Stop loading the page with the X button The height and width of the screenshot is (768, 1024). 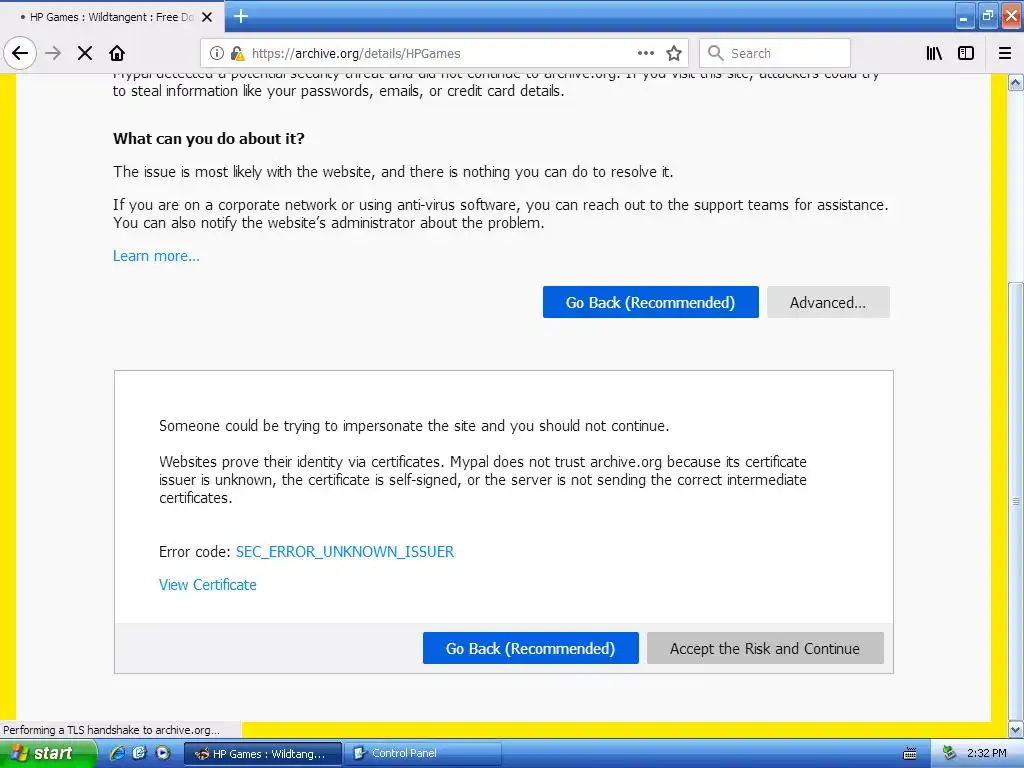85,54
